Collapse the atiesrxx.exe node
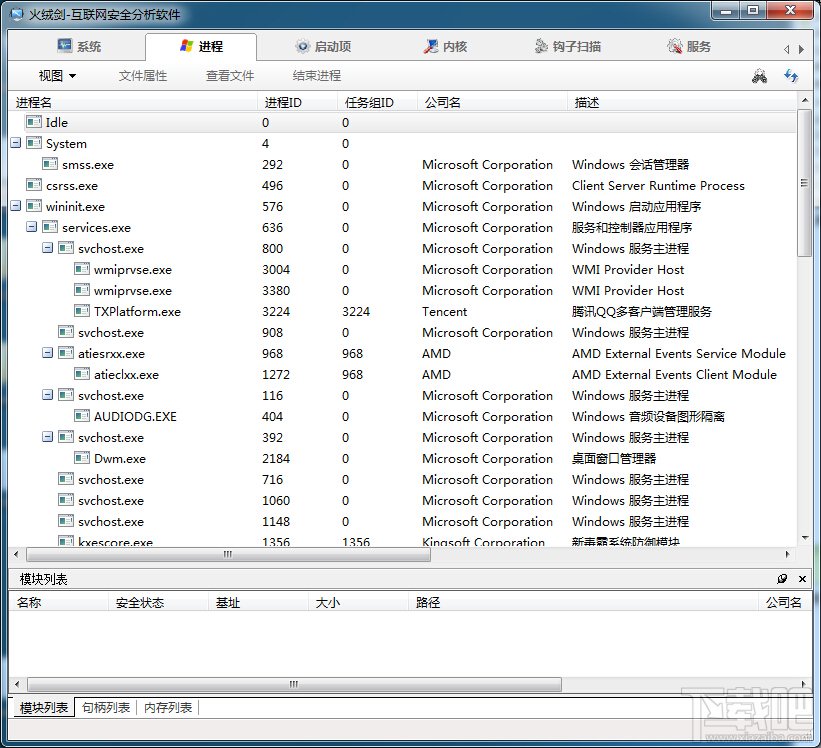 coord(48,353)
